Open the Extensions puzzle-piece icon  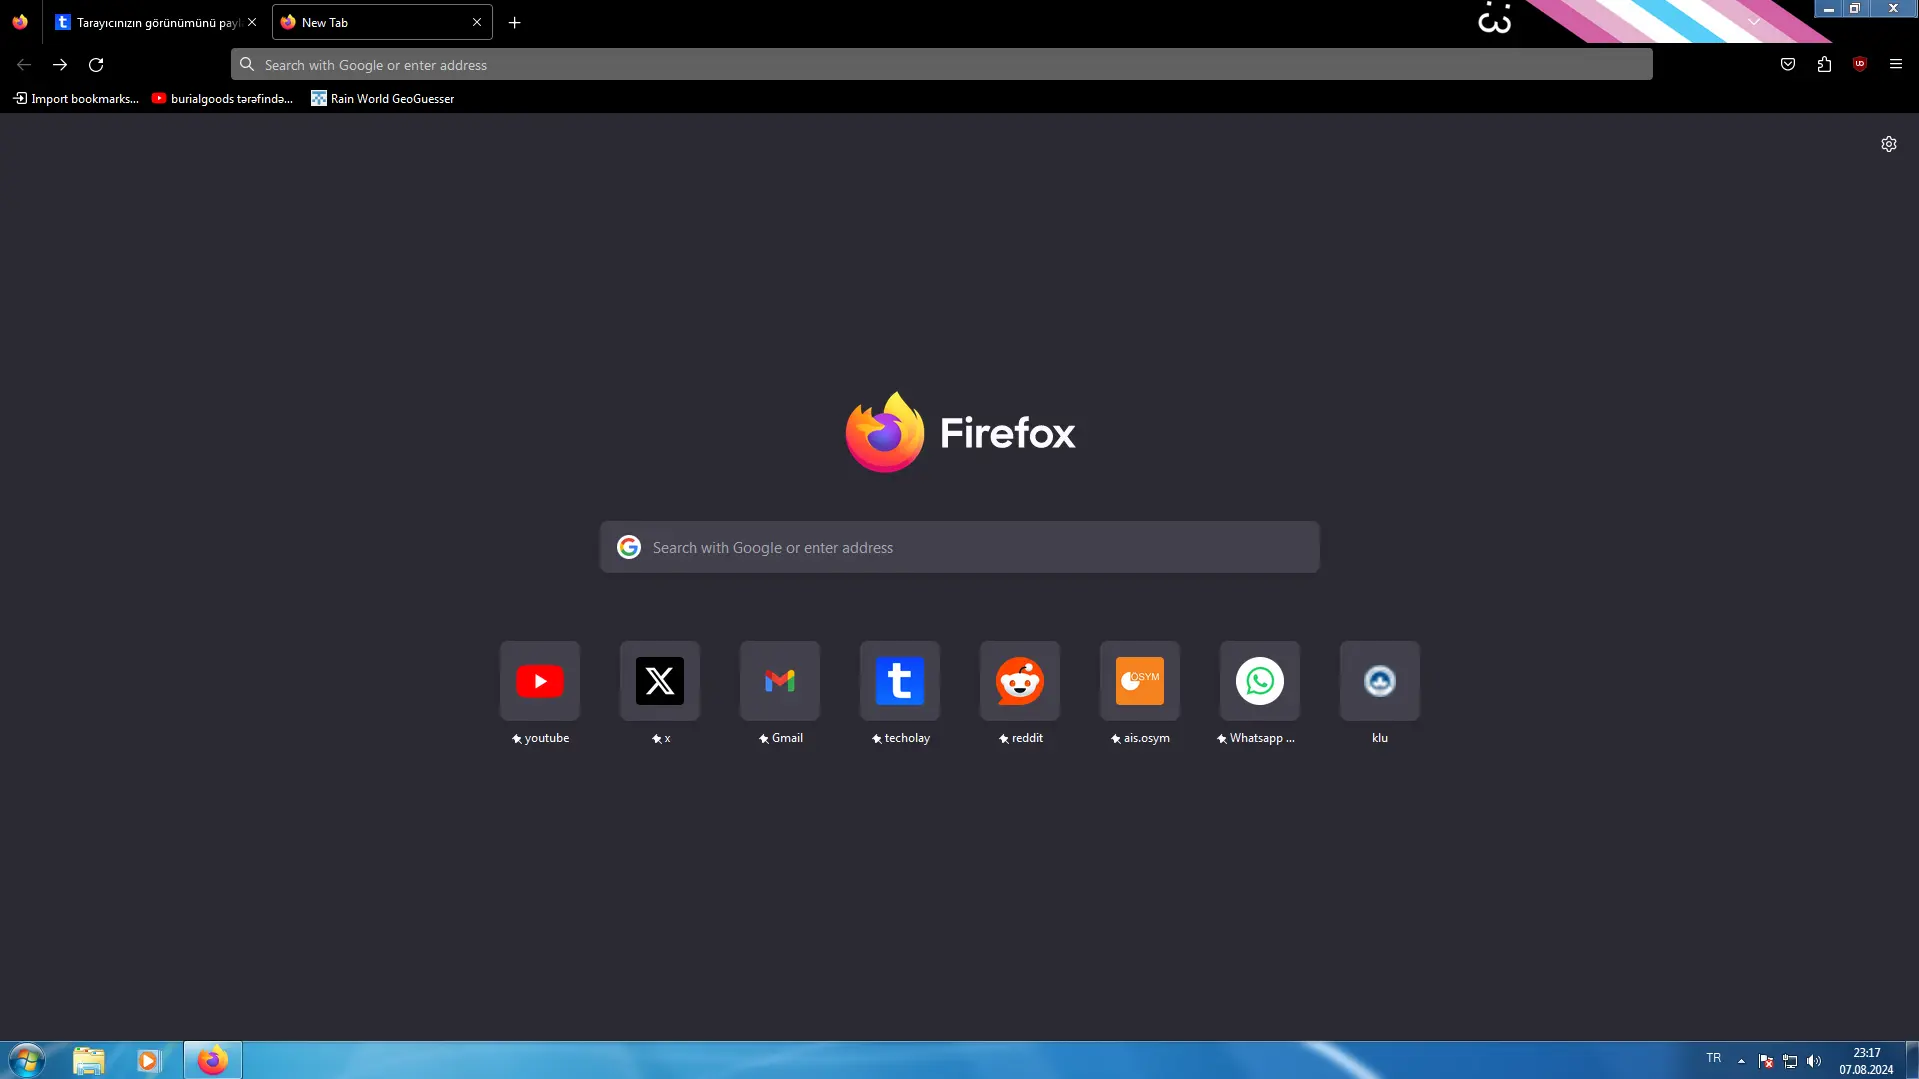1824,64
